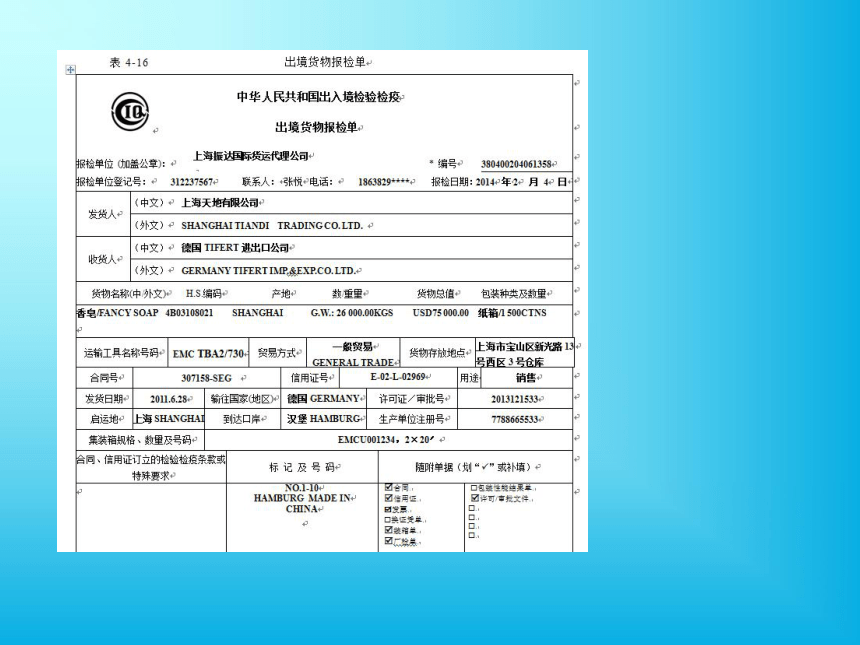Click the 集装箱规格、数量及号码 label
The height and width of the screenshot is (645, 860).
(x=140, y=440)
